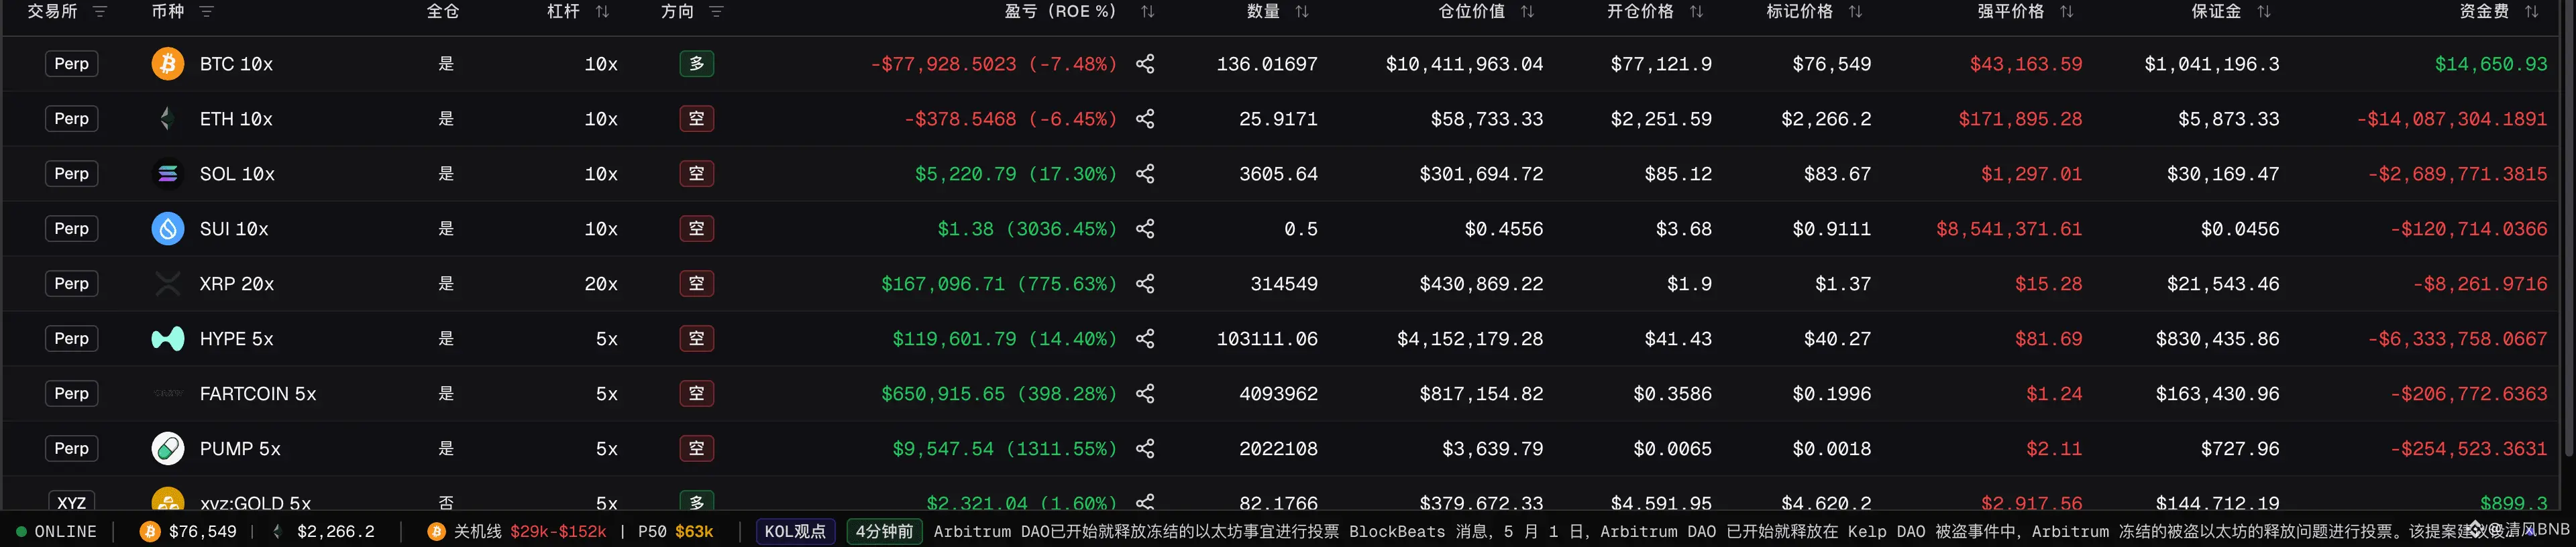Click the PUMP coin icon
This screenshot has width=2576, height=547.
coord(168,449)
